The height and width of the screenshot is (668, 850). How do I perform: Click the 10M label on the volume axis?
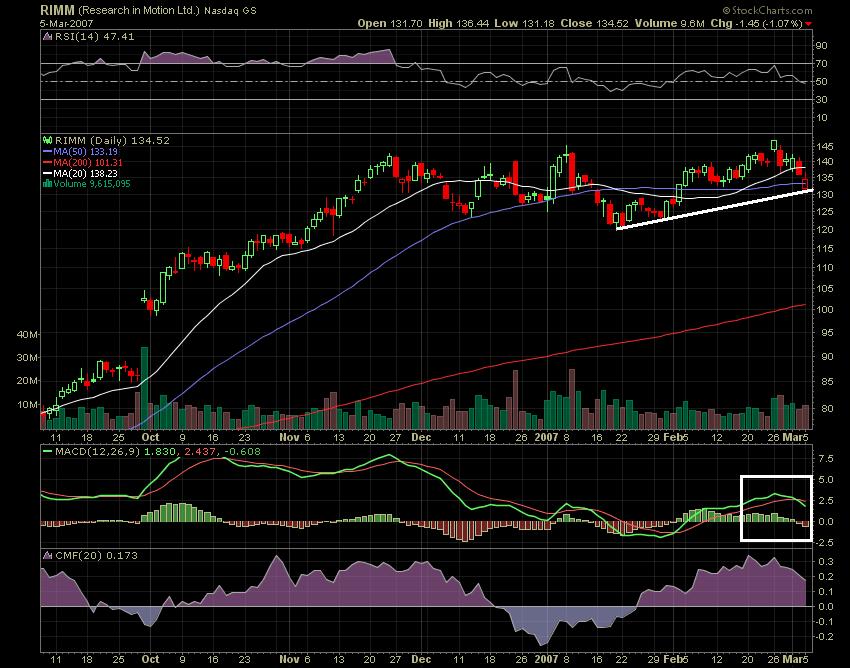28,404
